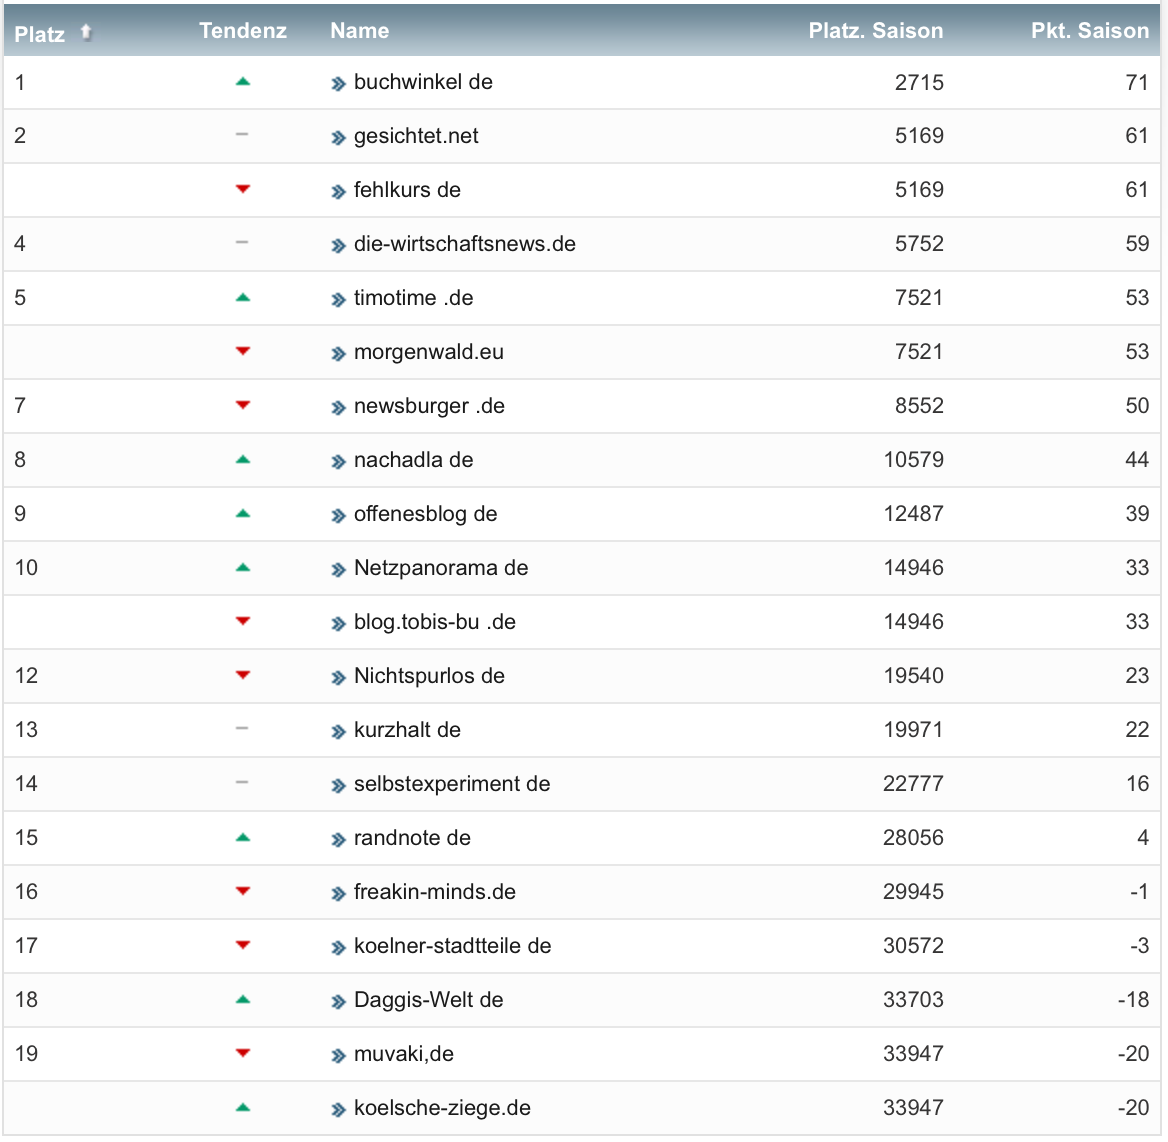Click green up-trend arrow for buchwinkel de
The height and width of the screenshot is (1142, 1168).
click(243, 82)
